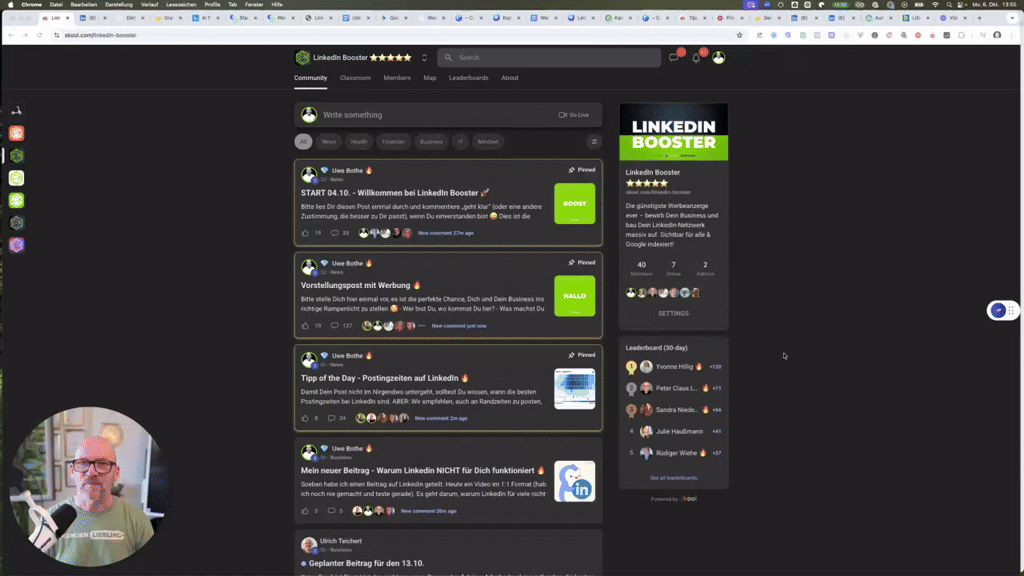Click the address bar URL skool.com/linkedin-booster
The image size is (1024, 576).
[x=101, y=35]
